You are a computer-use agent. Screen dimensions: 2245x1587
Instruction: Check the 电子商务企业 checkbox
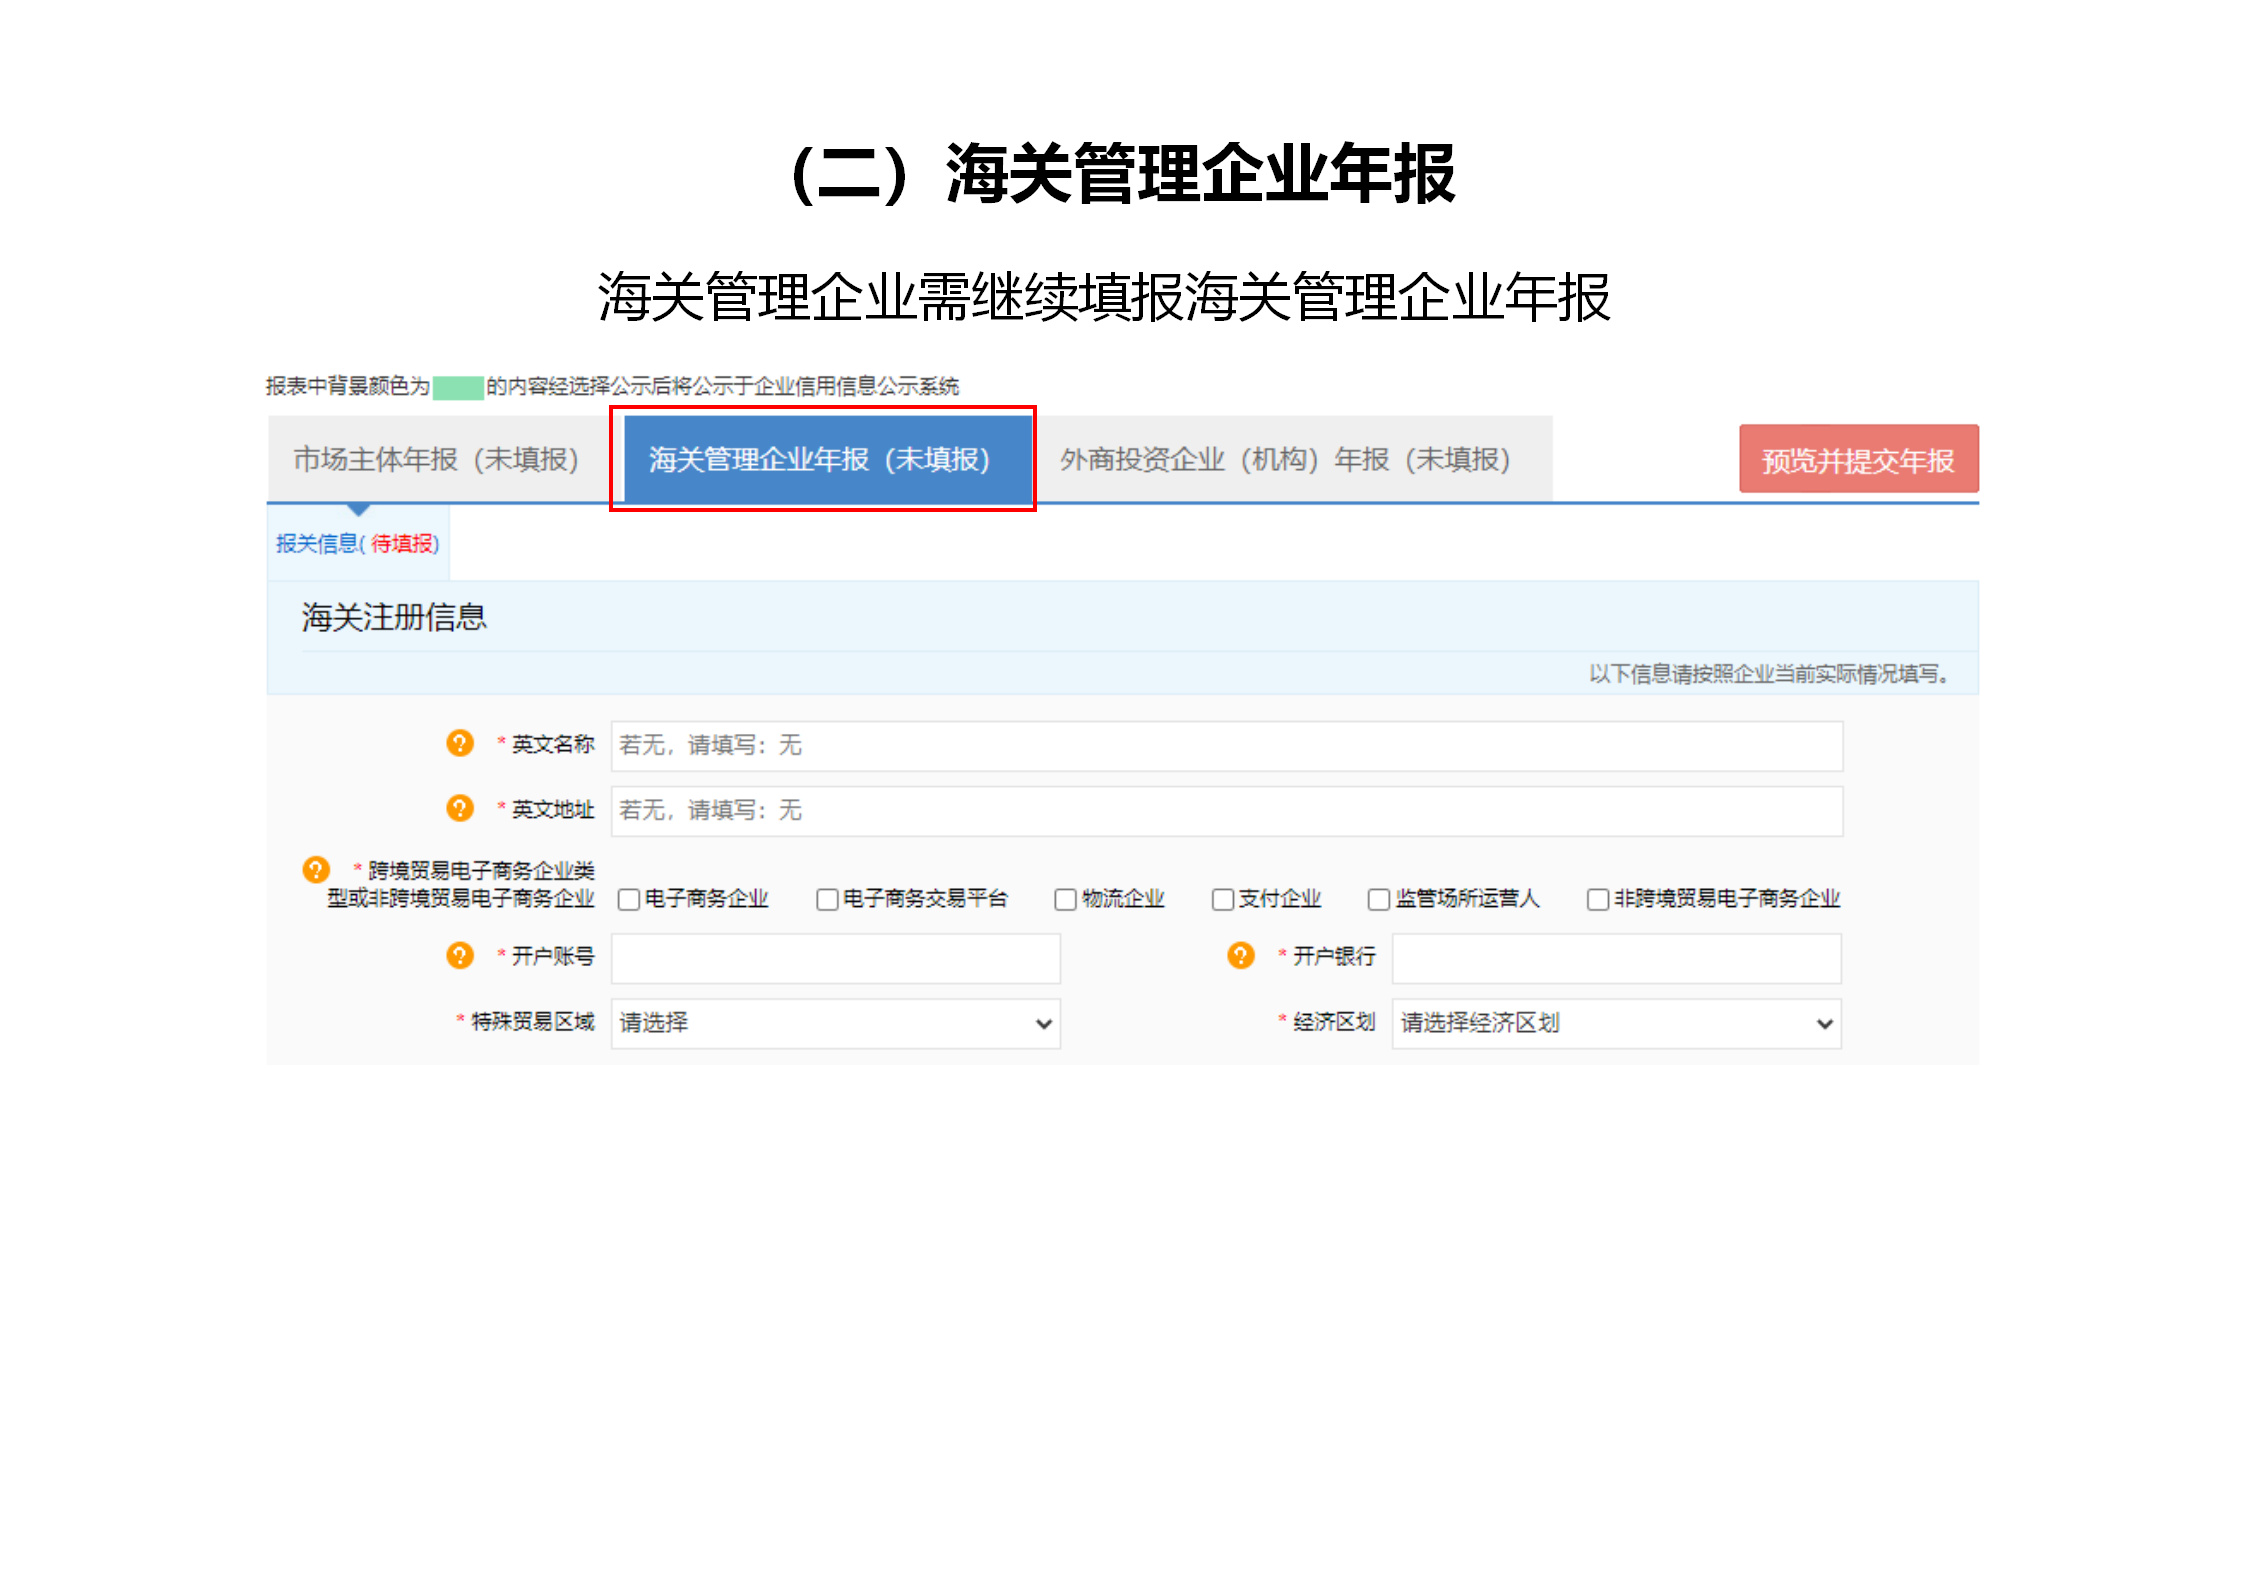pos(627,899)
